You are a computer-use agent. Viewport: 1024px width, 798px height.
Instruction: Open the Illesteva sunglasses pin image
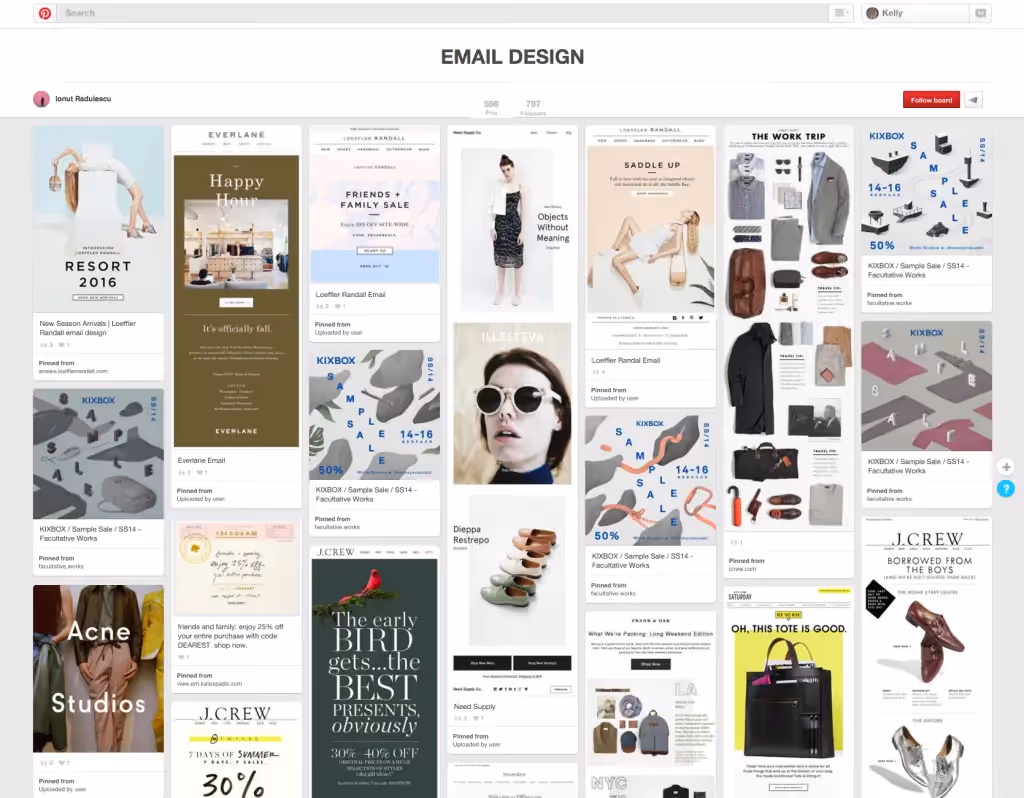coord(513,404)
